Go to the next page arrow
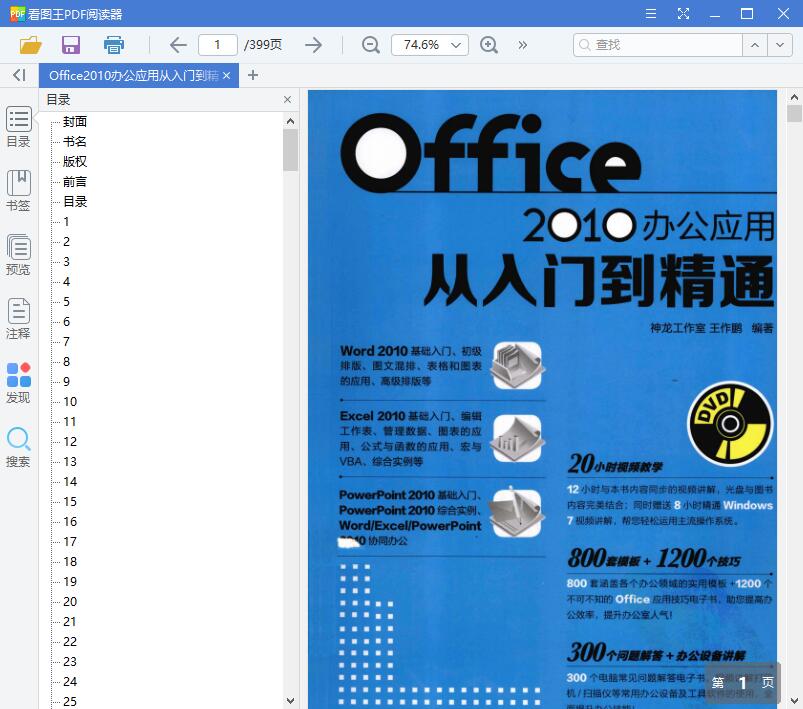803x709 pixels. pos(313,45)
